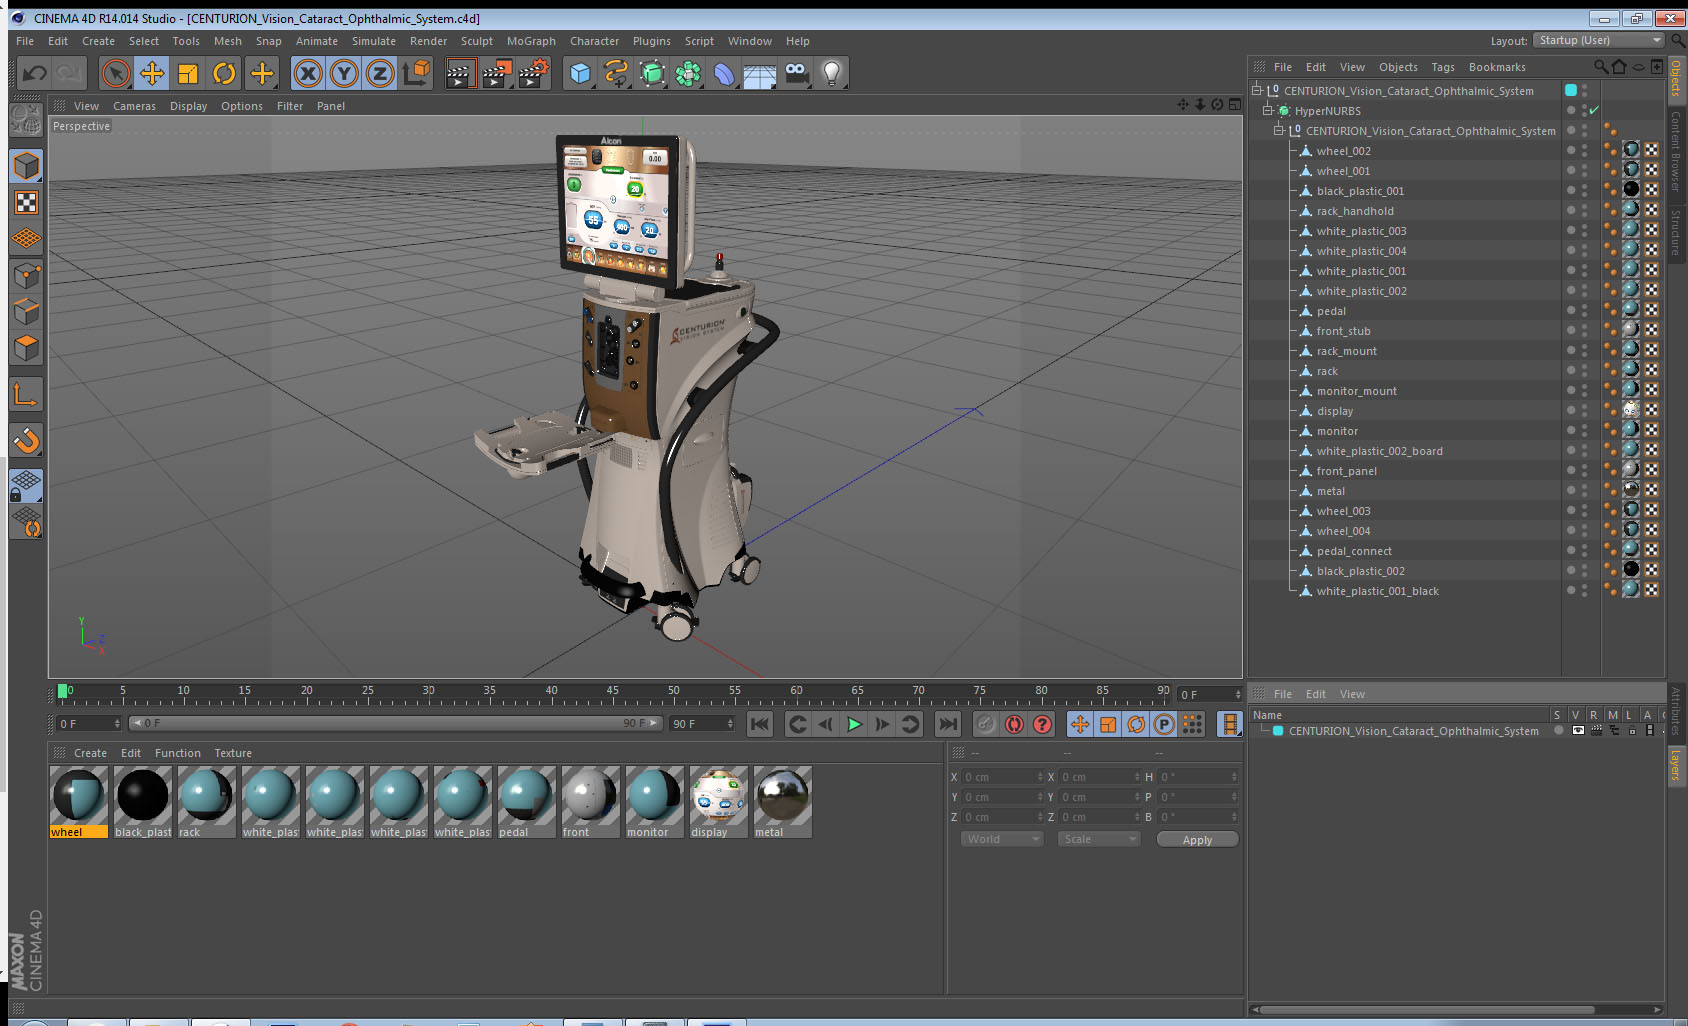Click Make Editable icon in left sidebar
Image resolution: width=1688 pixels, height=1026 pixels.
(x=26, y=120)
